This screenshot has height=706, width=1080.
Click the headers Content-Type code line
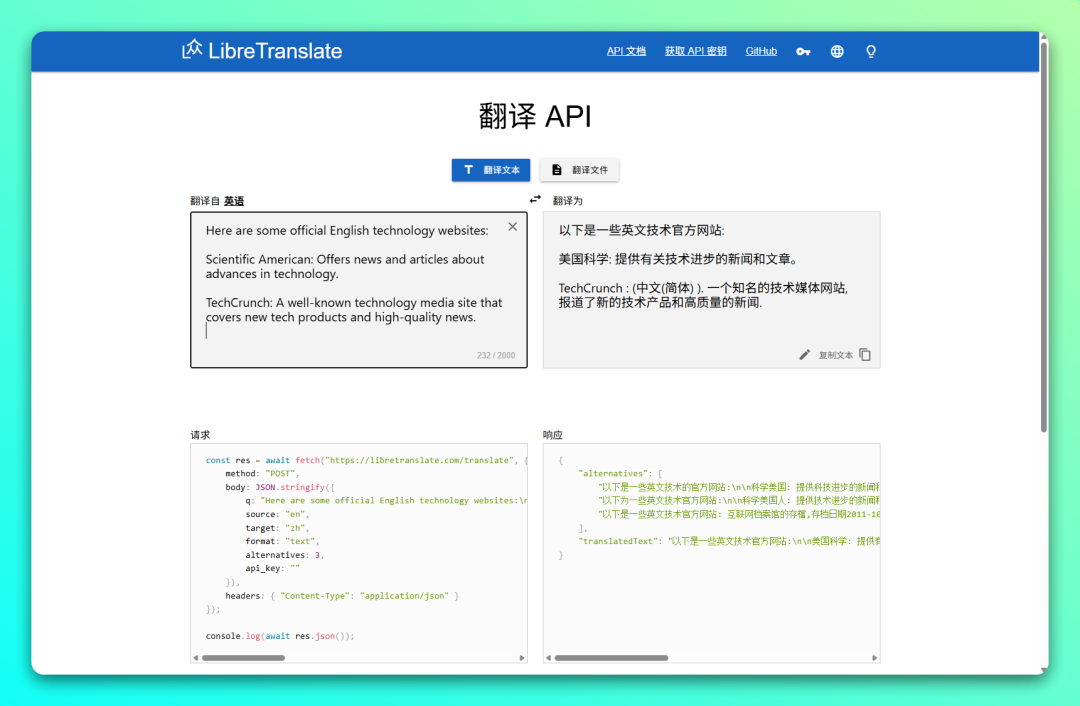(x=342, y=596)
